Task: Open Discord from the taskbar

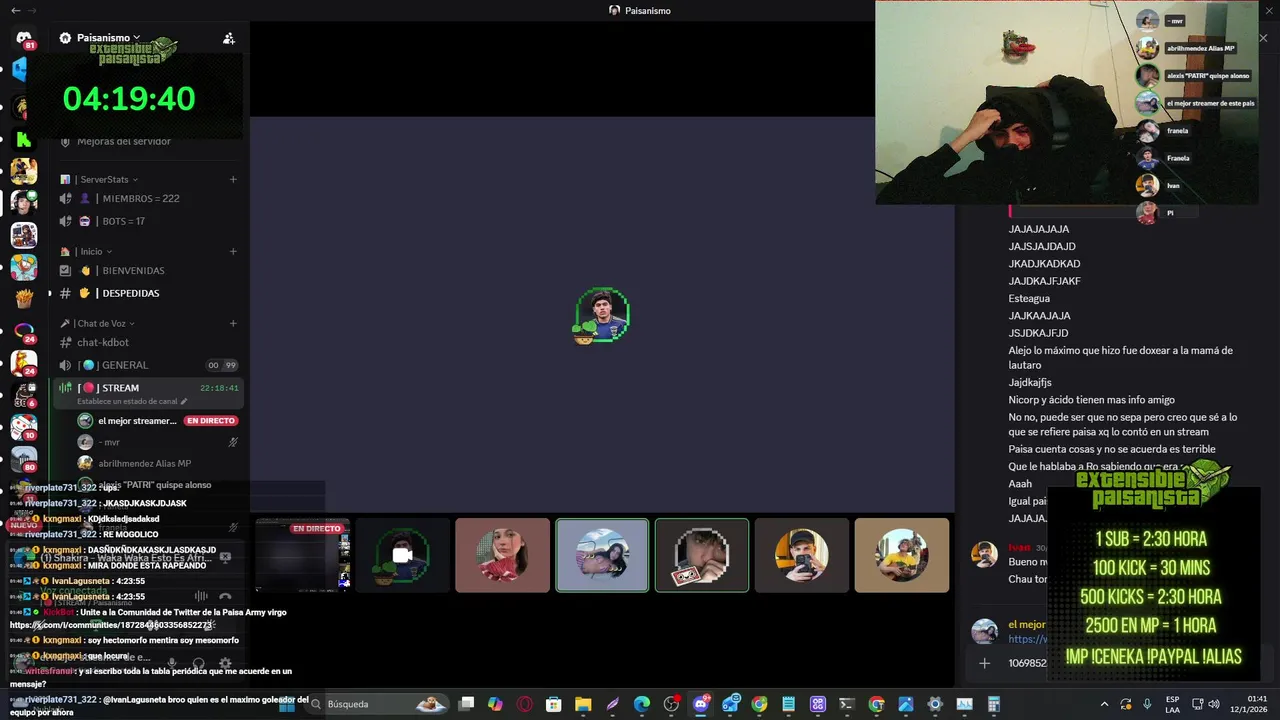Action: 701,704
